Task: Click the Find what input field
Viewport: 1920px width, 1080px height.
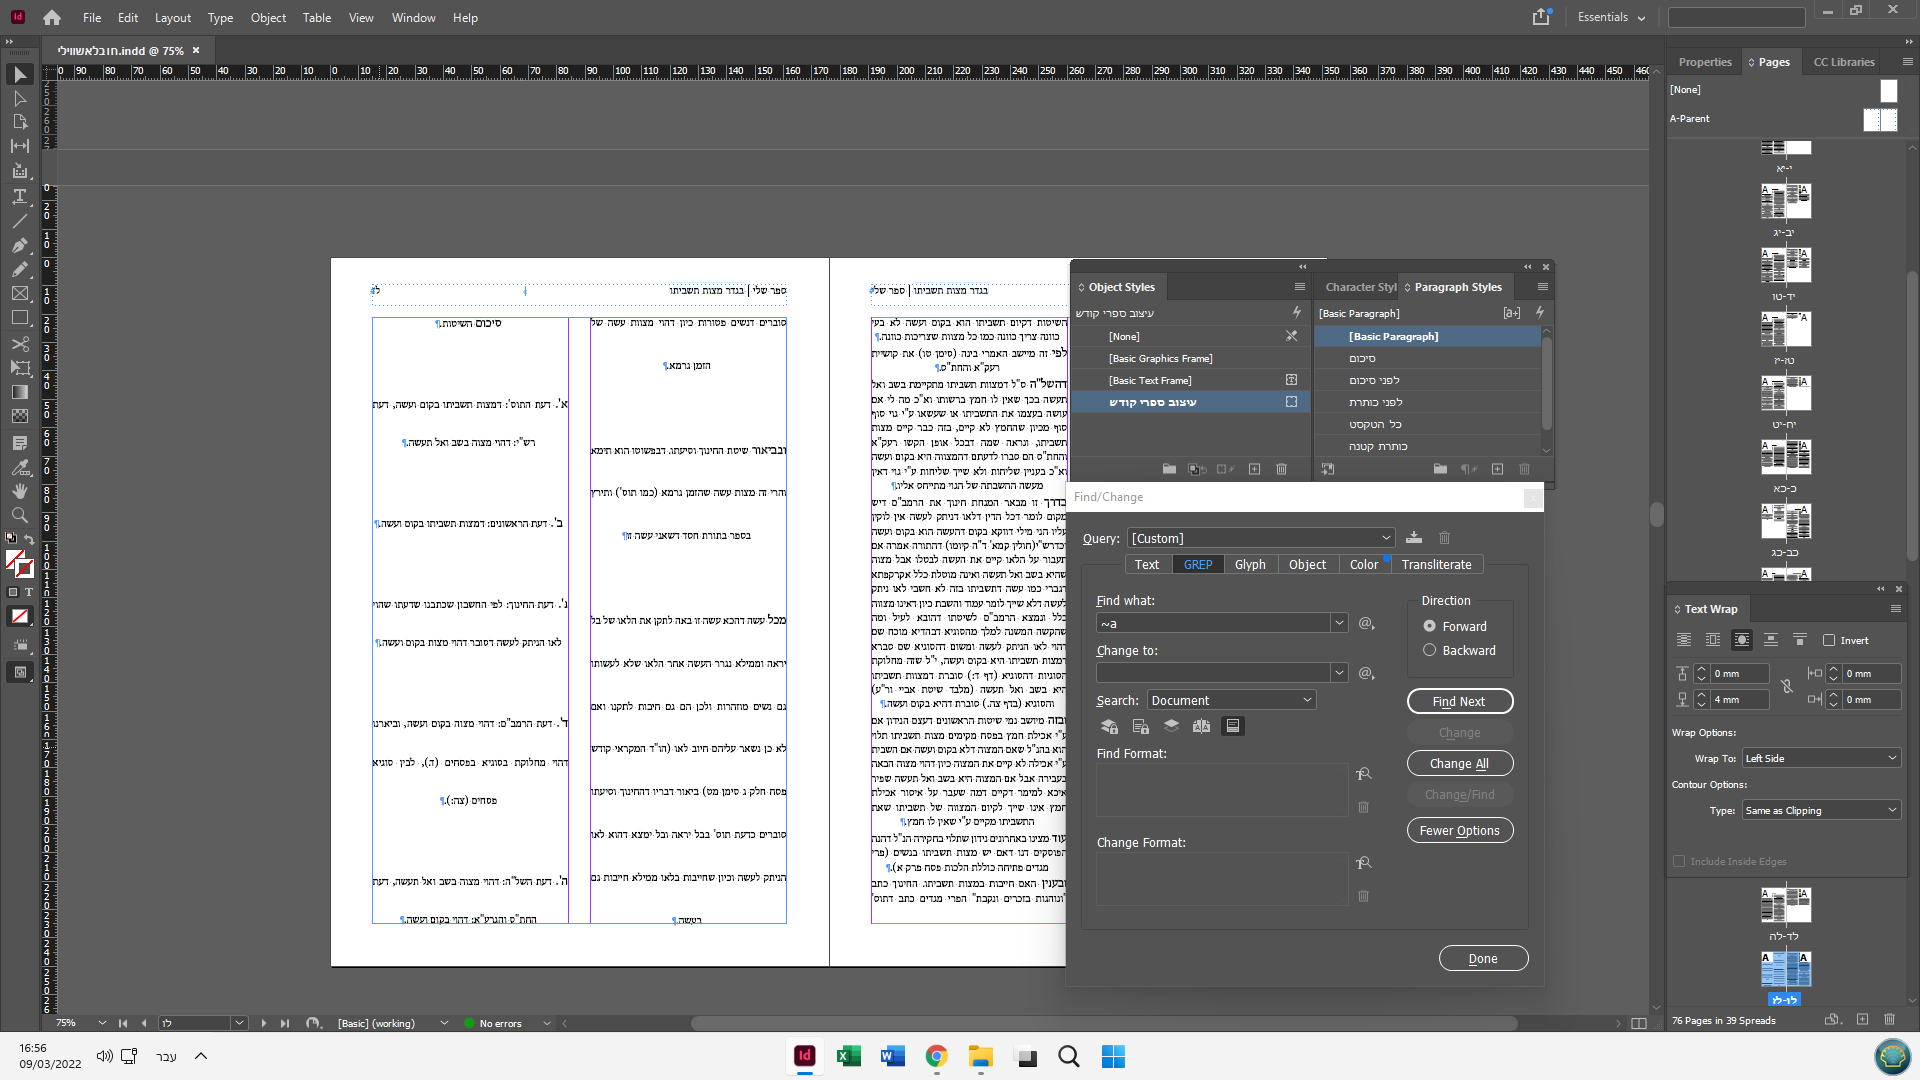Action: point(1212,623)
